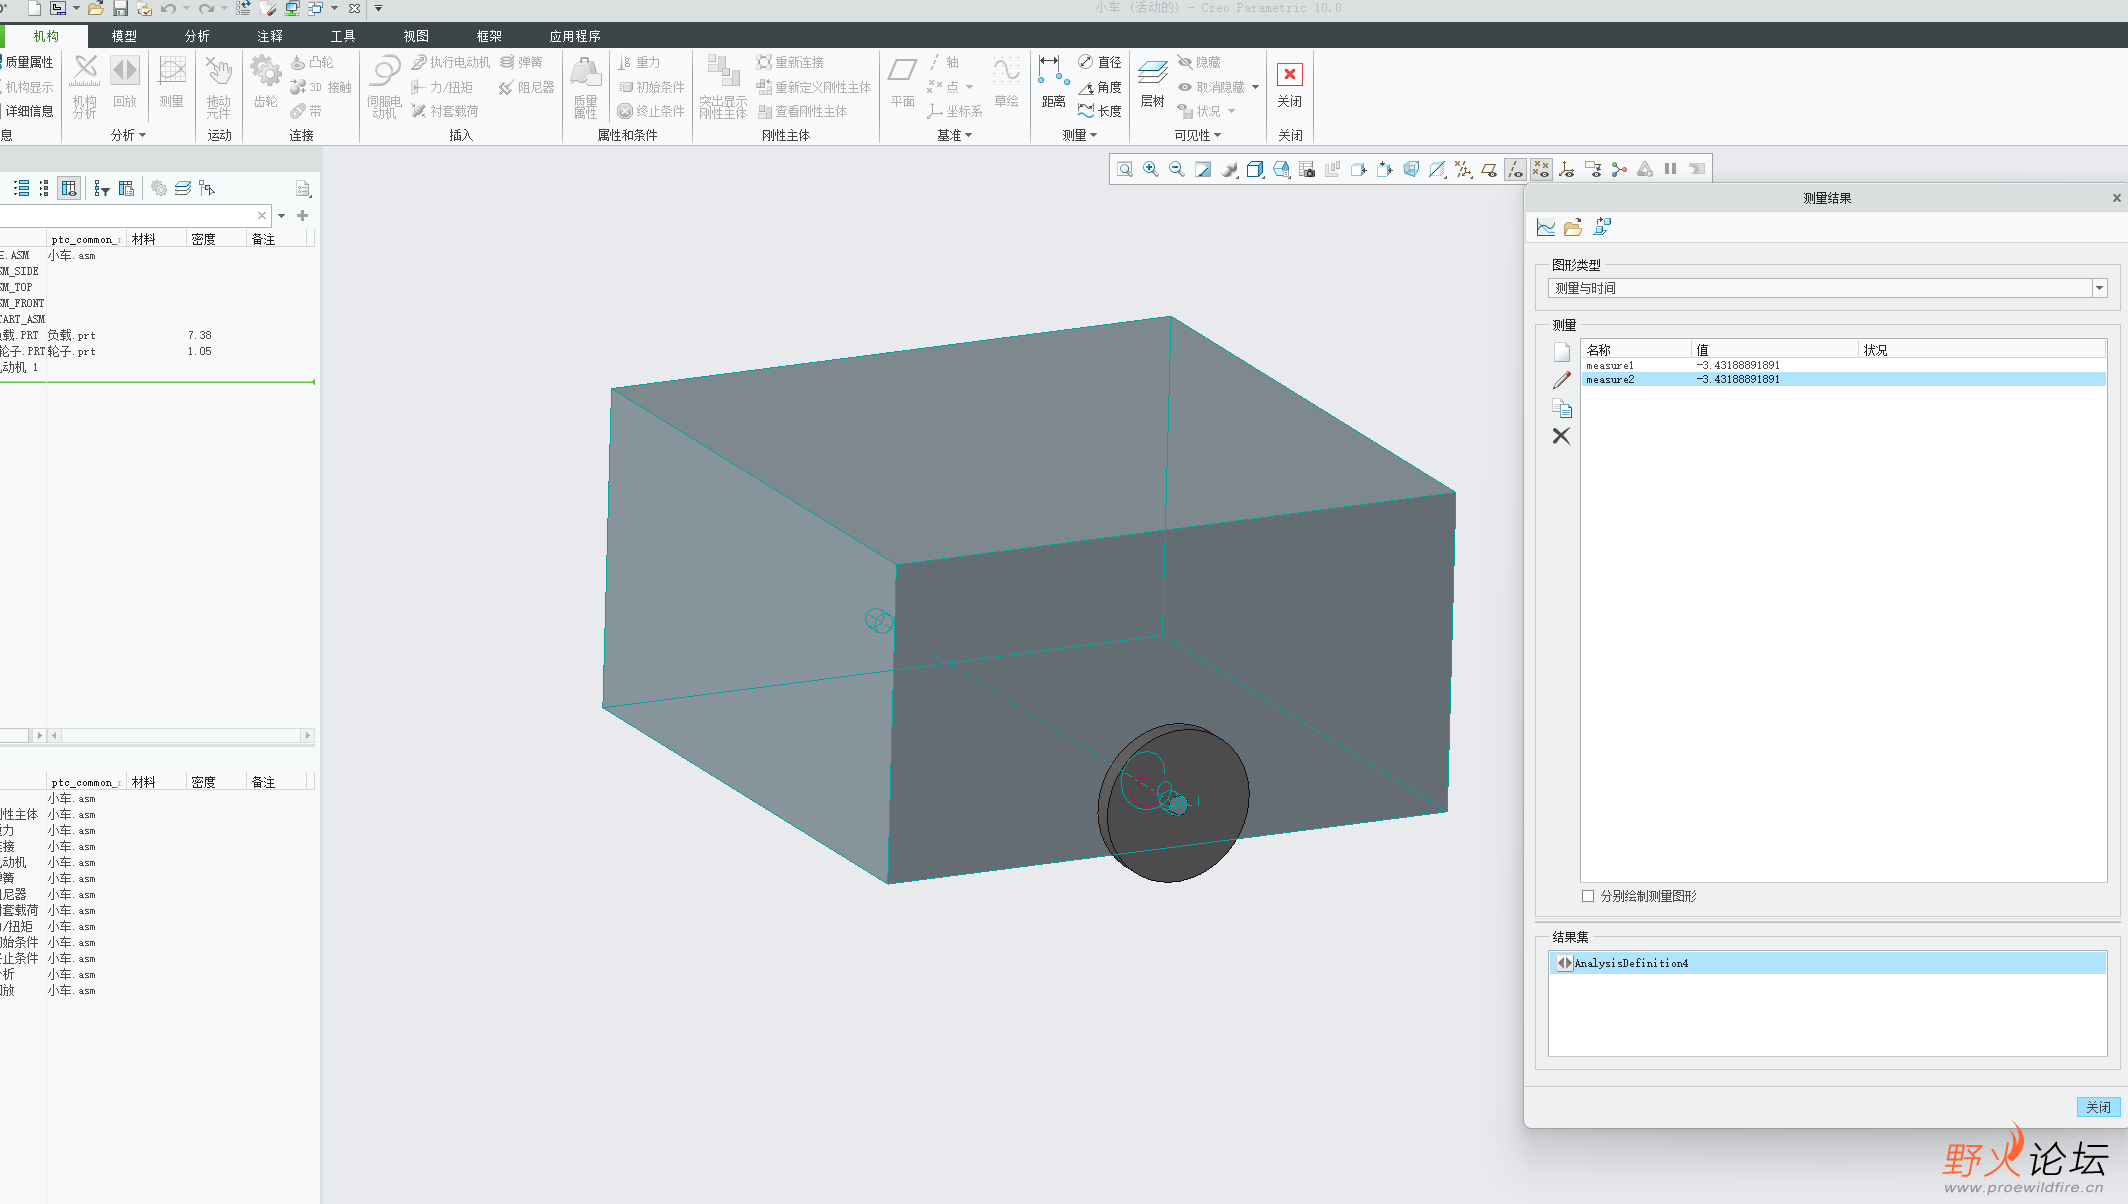This screenshot has width=2128, height=1204.
Task: Click the add column plus icon in tree
Action: pos(302,216)
